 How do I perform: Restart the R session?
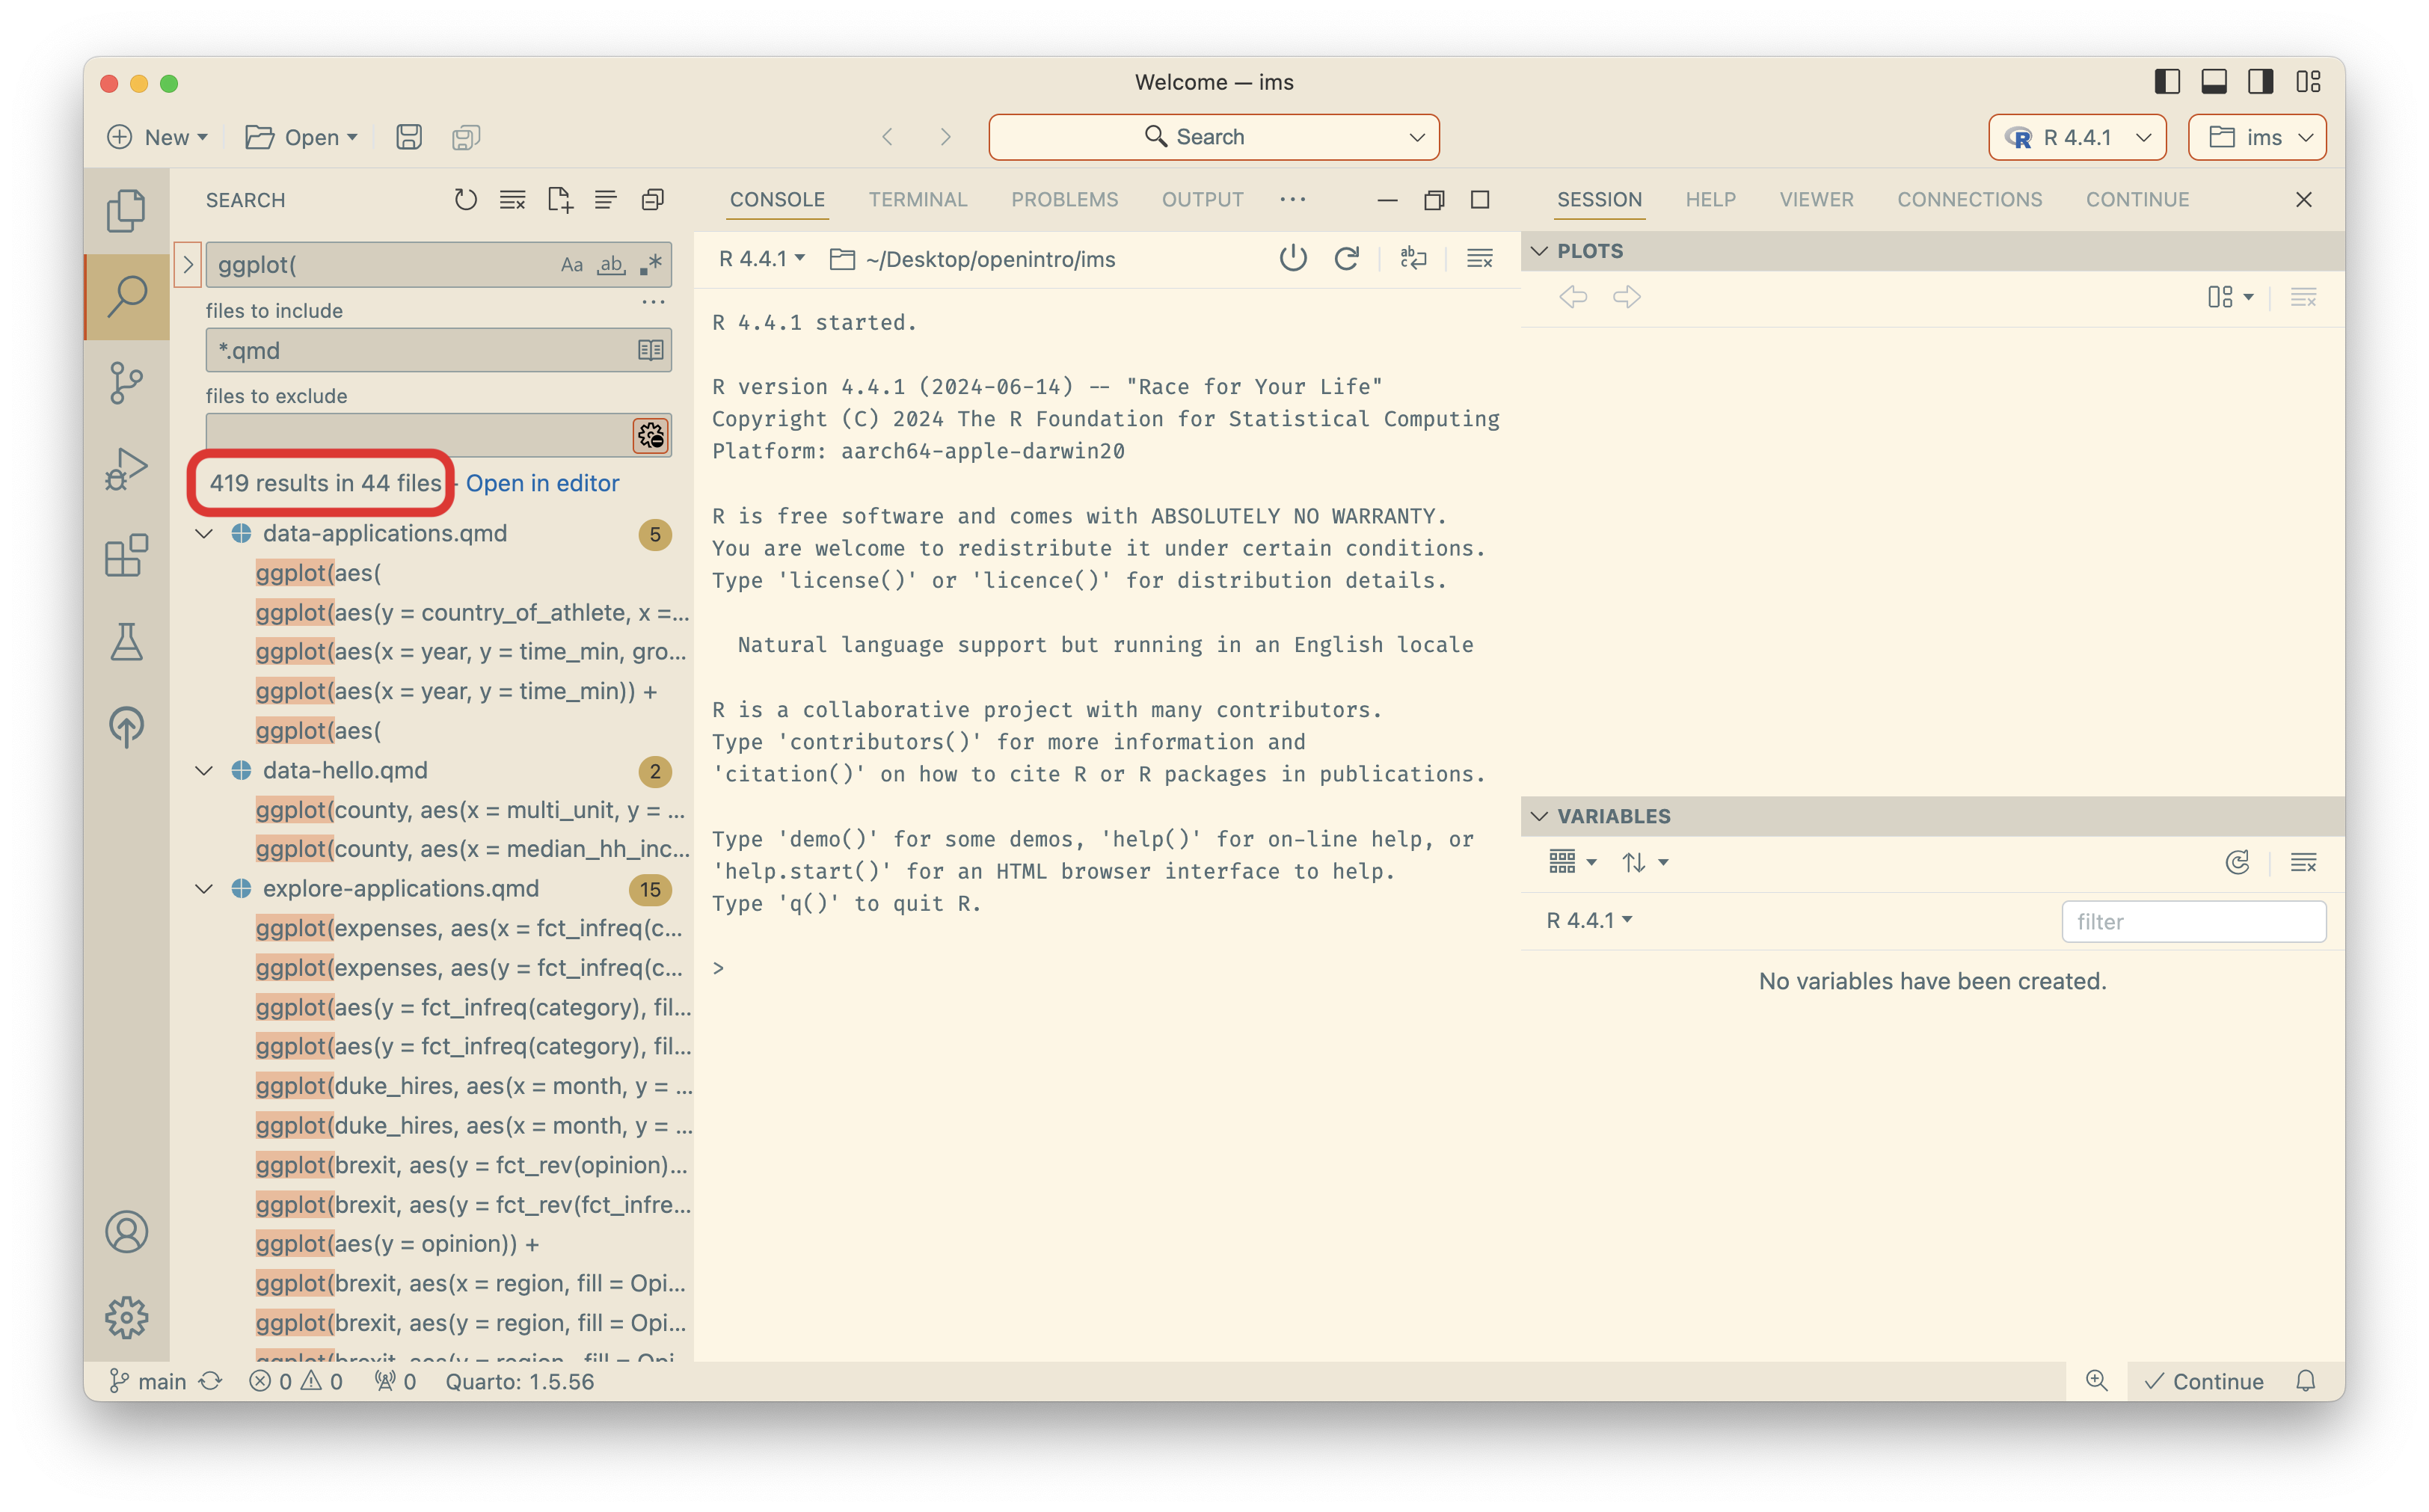pos(1347,258)
